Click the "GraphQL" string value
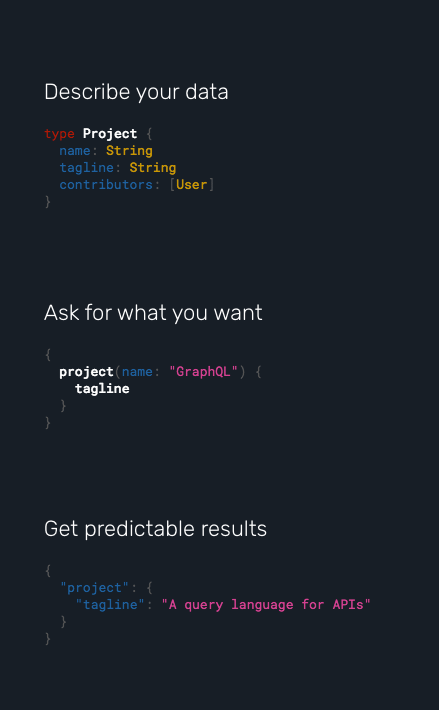 pos(203,372)
